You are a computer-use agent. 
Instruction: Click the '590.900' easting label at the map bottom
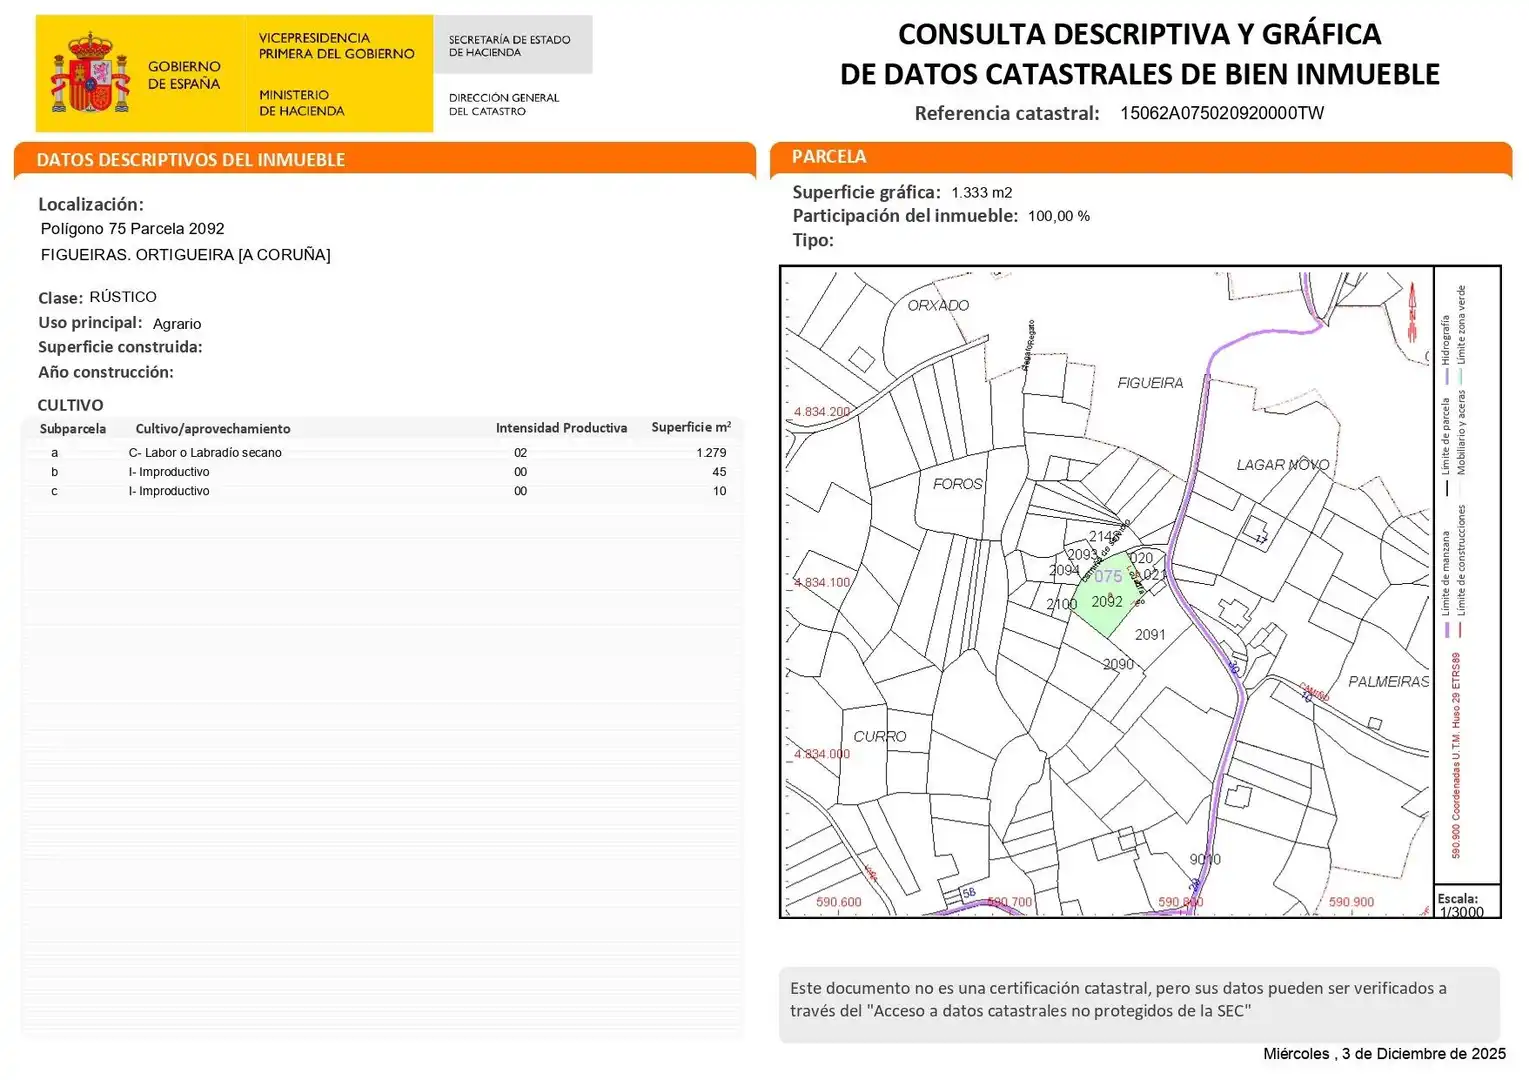click(x=1351, y=902)
